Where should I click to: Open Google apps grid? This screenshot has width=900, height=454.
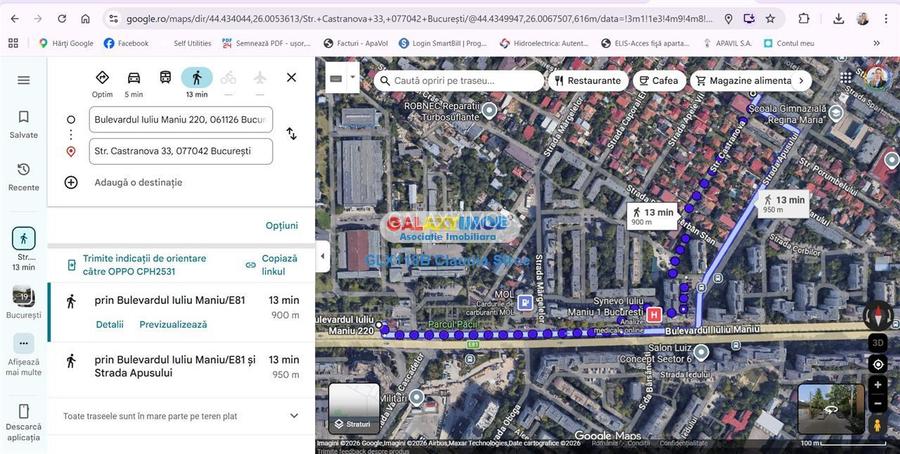coord(846,77)
